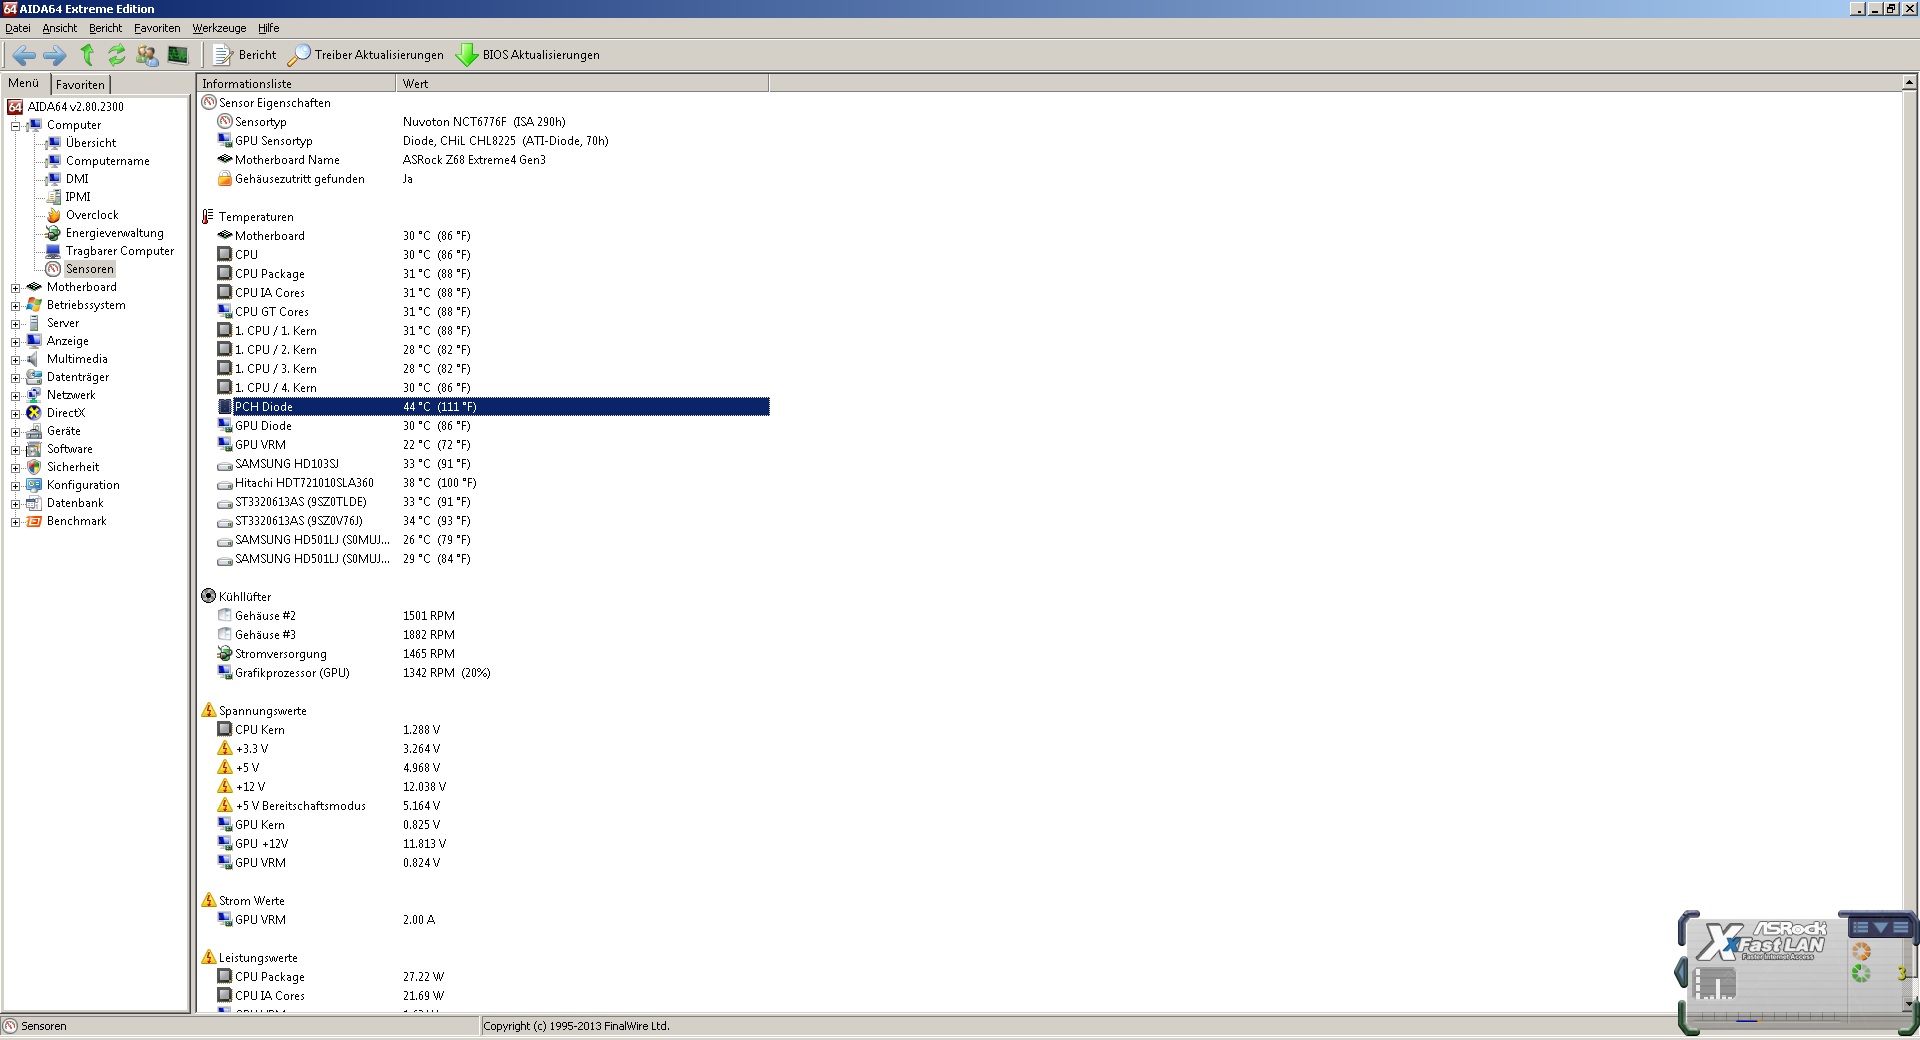Screen dimensions: 1920x1040
Task: Click XFast LAN traffic graph icon
Action: (x=1715, y=984)
